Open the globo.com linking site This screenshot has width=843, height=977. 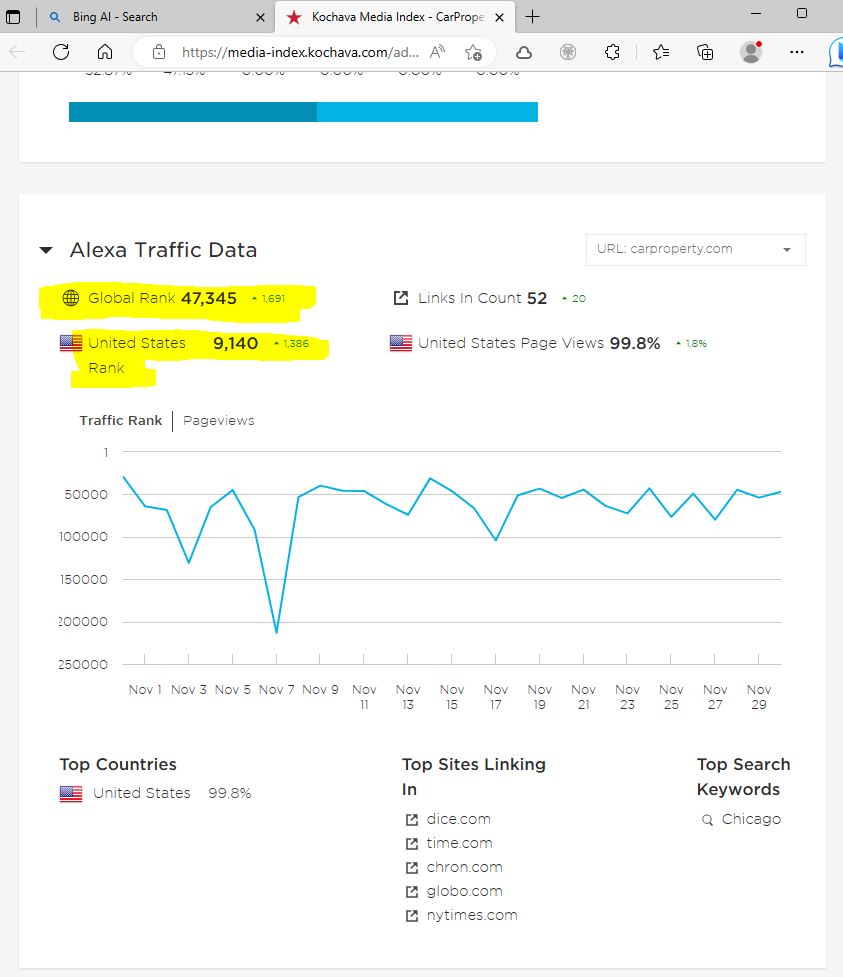[464, 891]
